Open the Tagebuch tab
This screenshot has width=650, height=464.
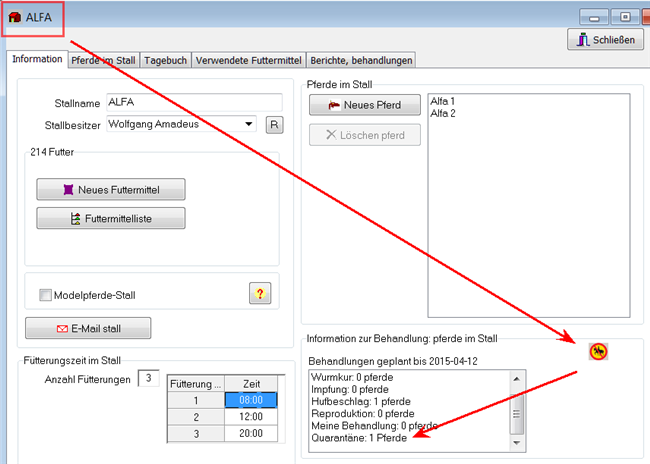pyautogui.click(x=165, y=60)
